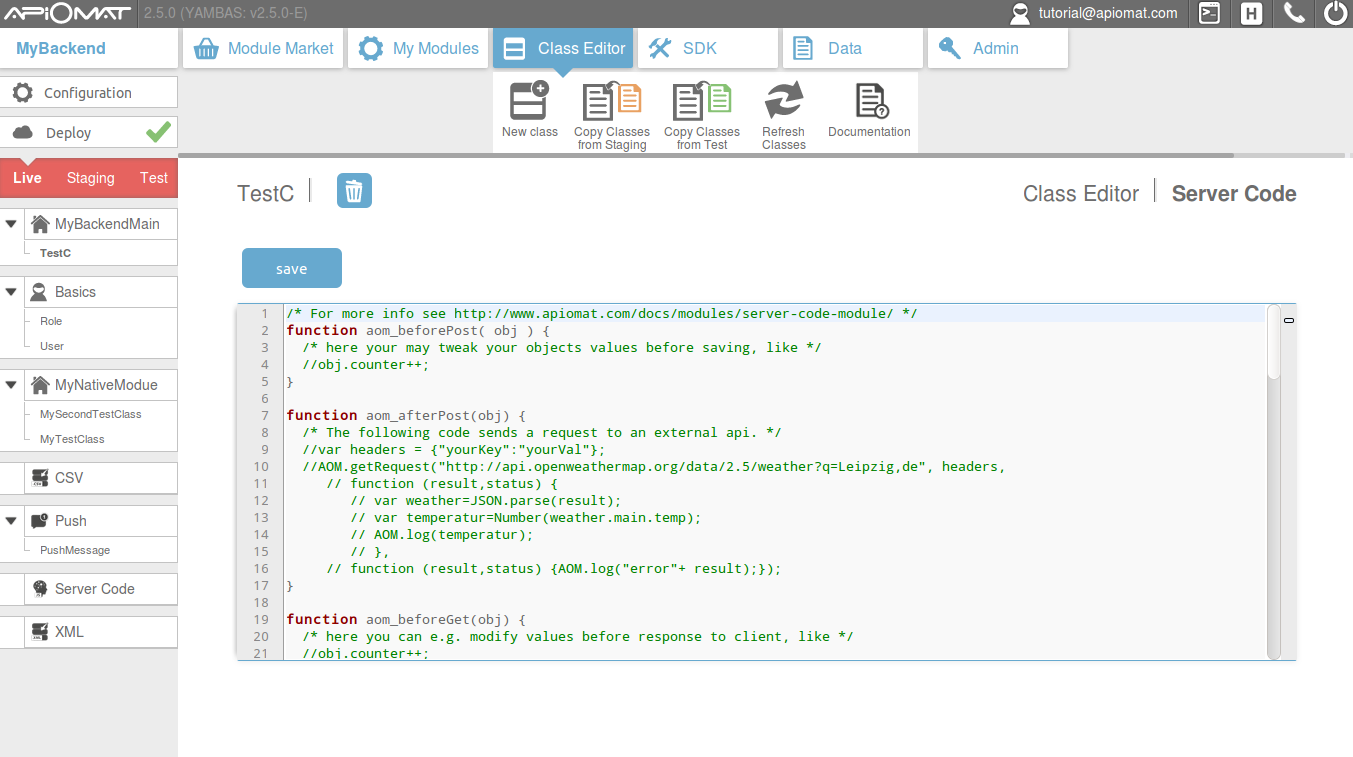Click the Admin key icon
The height and width of the screenshot is (757, 1353).
click(949, 48)
